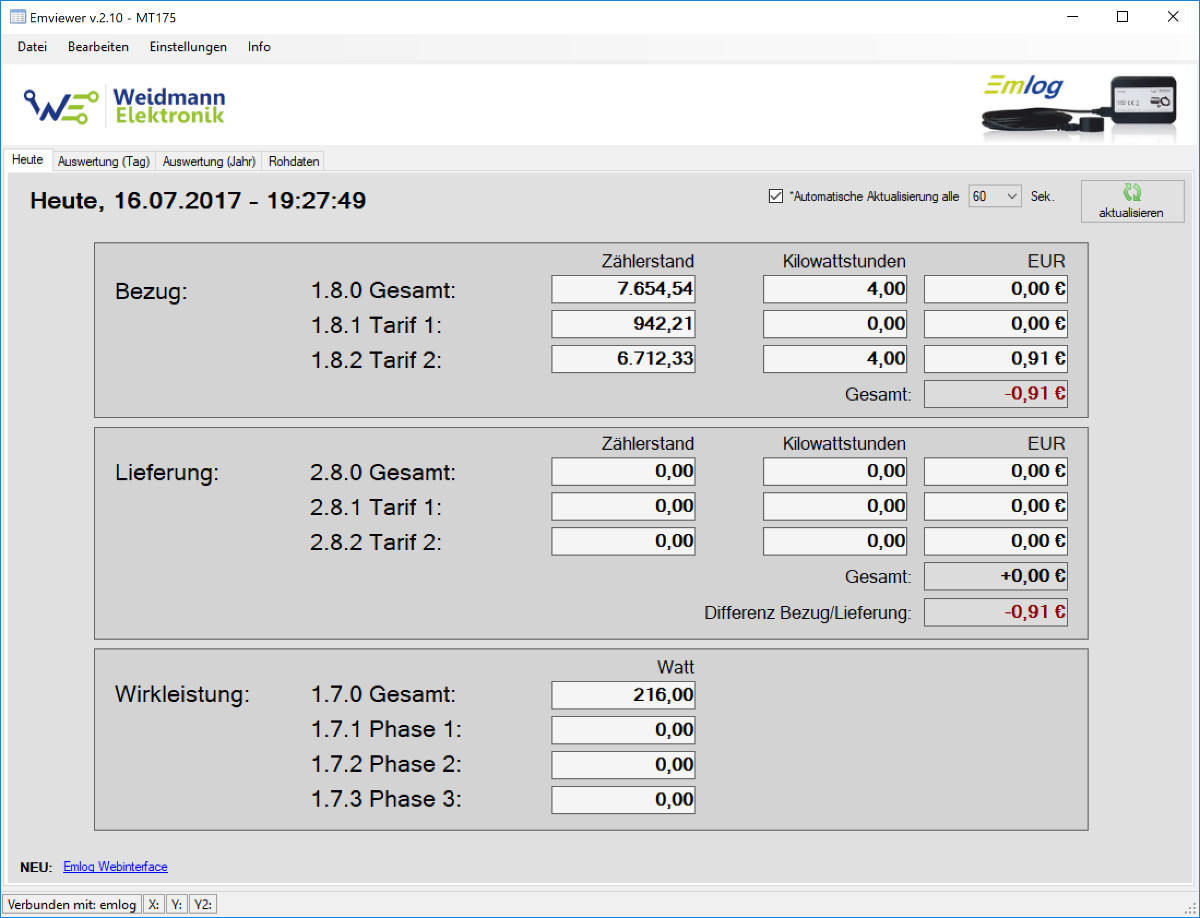Switch to the Auswertung (Jahr) tab
Viewport: 1200px width, 918px height.
[209, 161]
